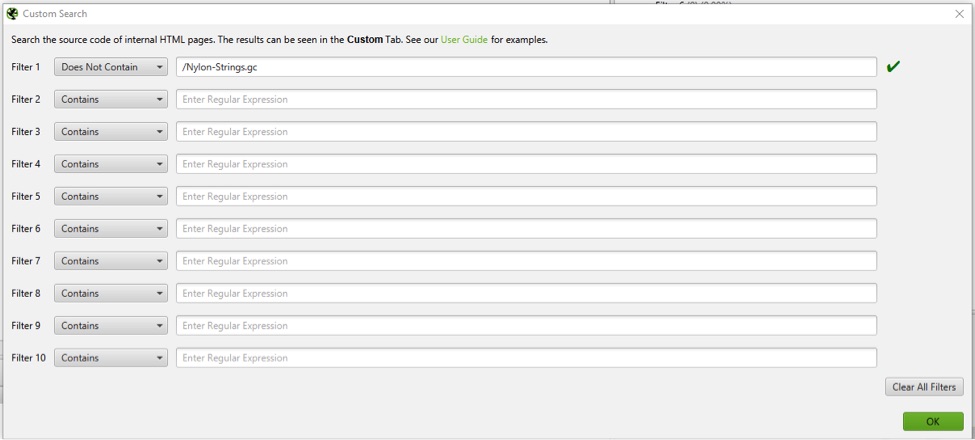This screenshot has height=440, width=975.
Task: Open the Filter 1 'Does Not Contain' dropdown
Action: [x=110, y=67]
